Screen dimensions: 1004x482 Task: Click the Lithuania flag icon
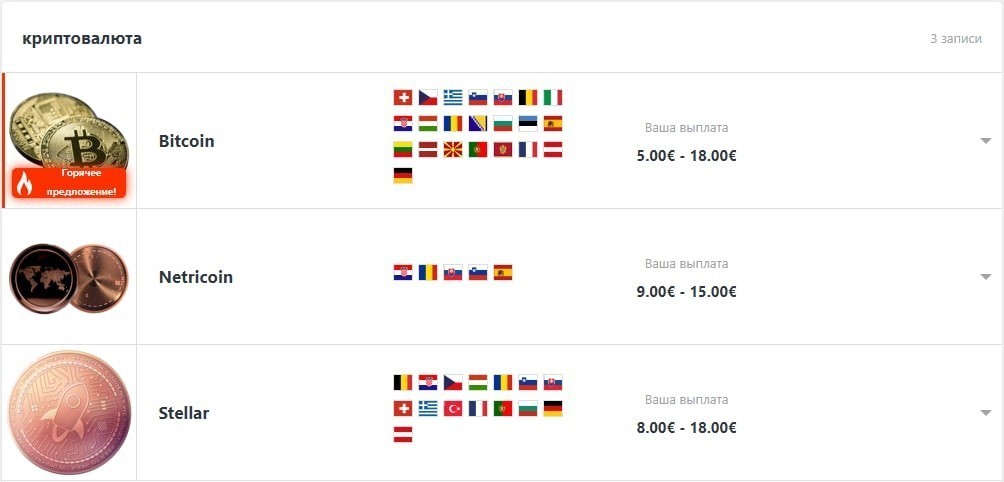[403, 150]
